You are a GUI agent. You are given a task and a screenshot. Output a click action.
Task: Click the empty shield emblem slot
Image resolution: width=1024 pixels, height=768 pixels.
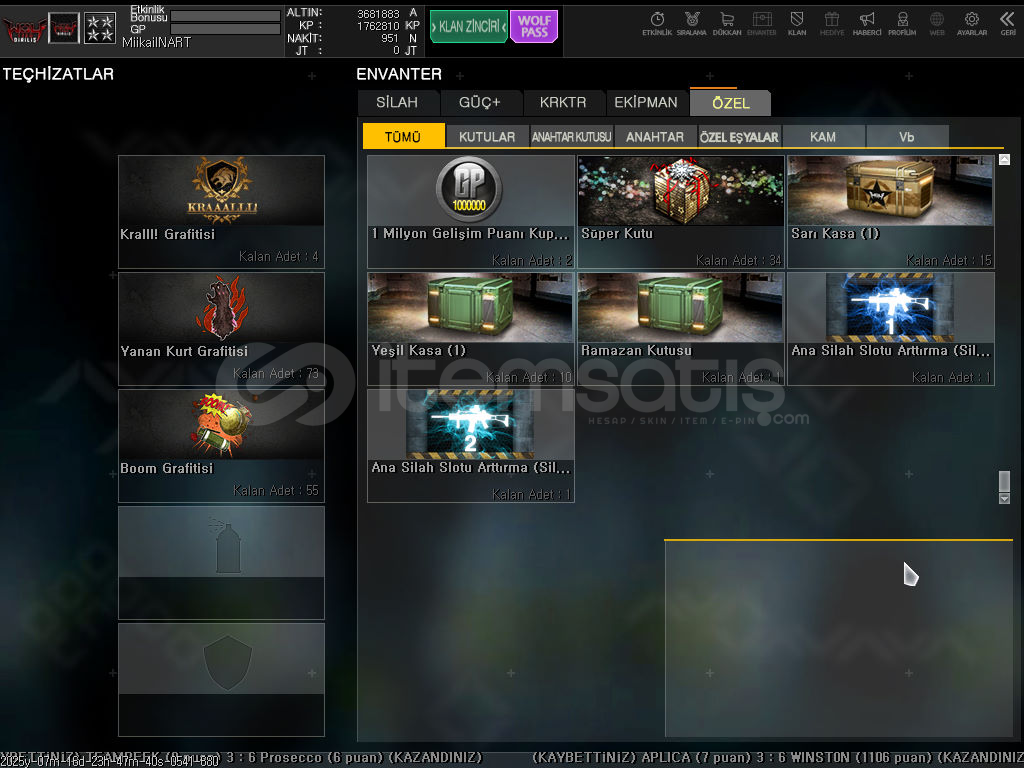tap(221, 679)
